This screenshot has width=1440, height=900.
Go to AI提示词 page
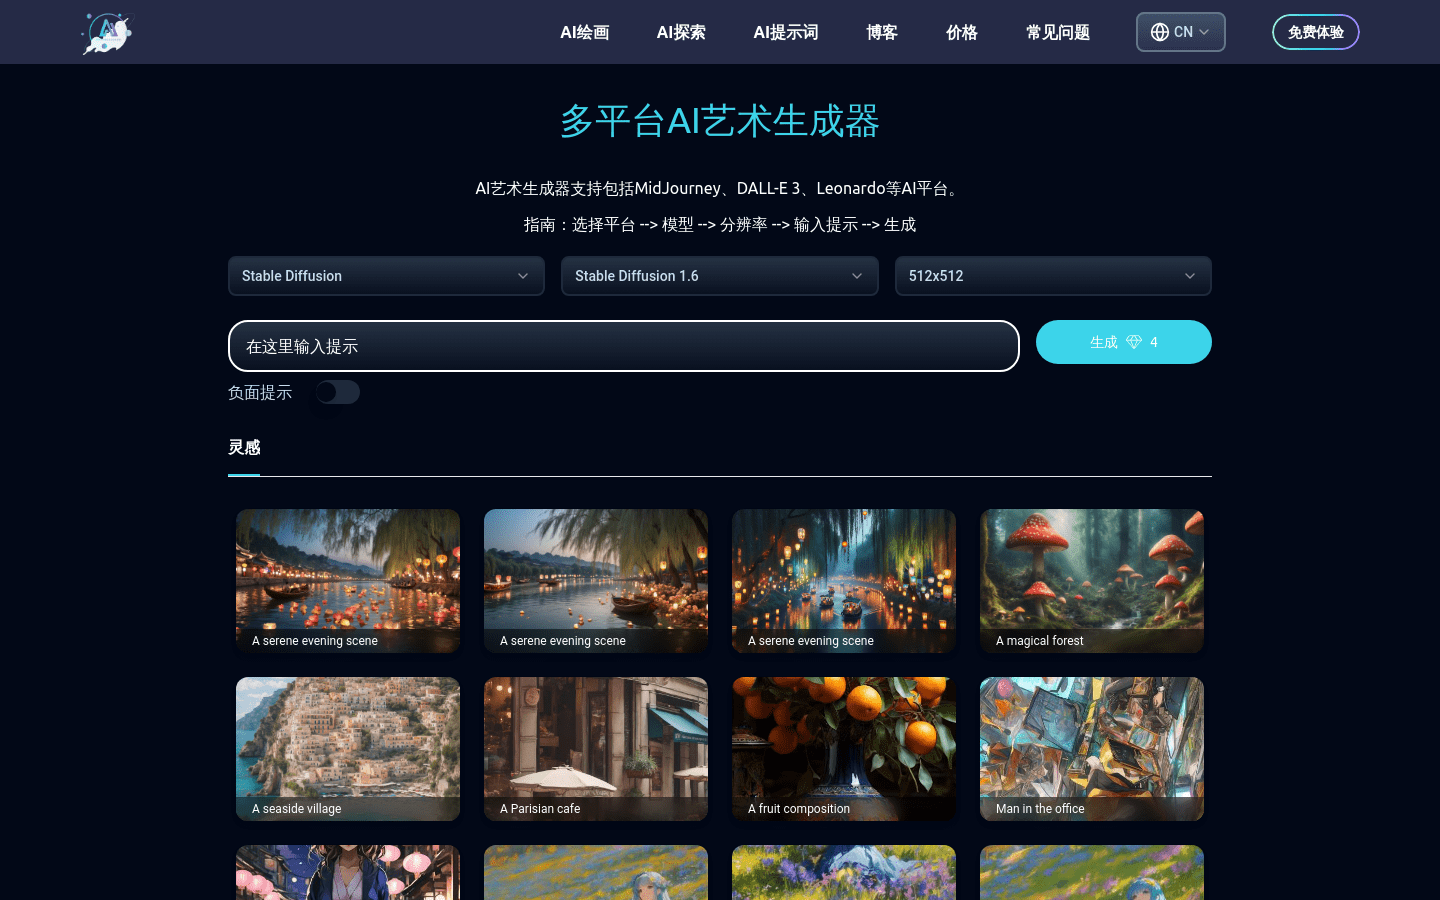pos(786,32)
